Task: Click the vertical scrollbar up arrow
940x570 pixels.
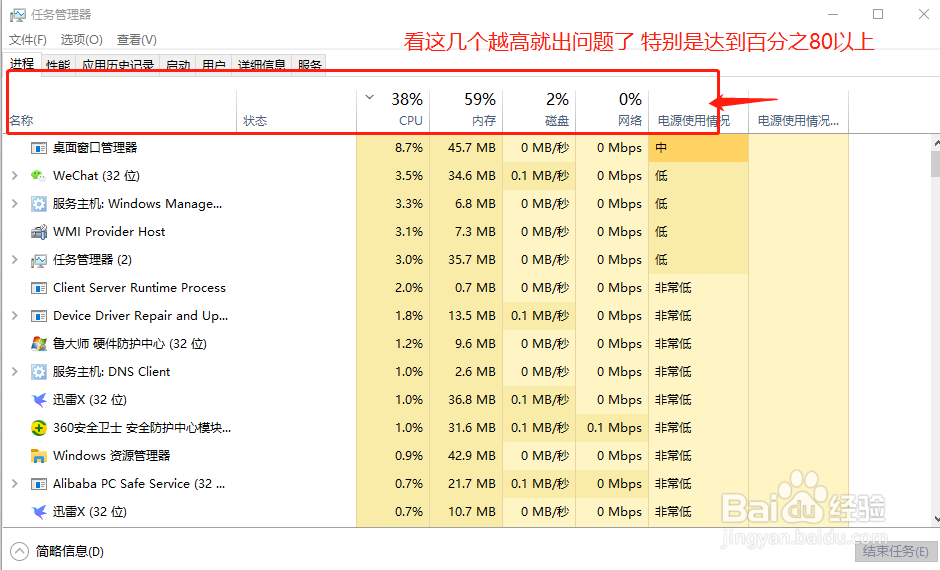Action: click(936, 144)
